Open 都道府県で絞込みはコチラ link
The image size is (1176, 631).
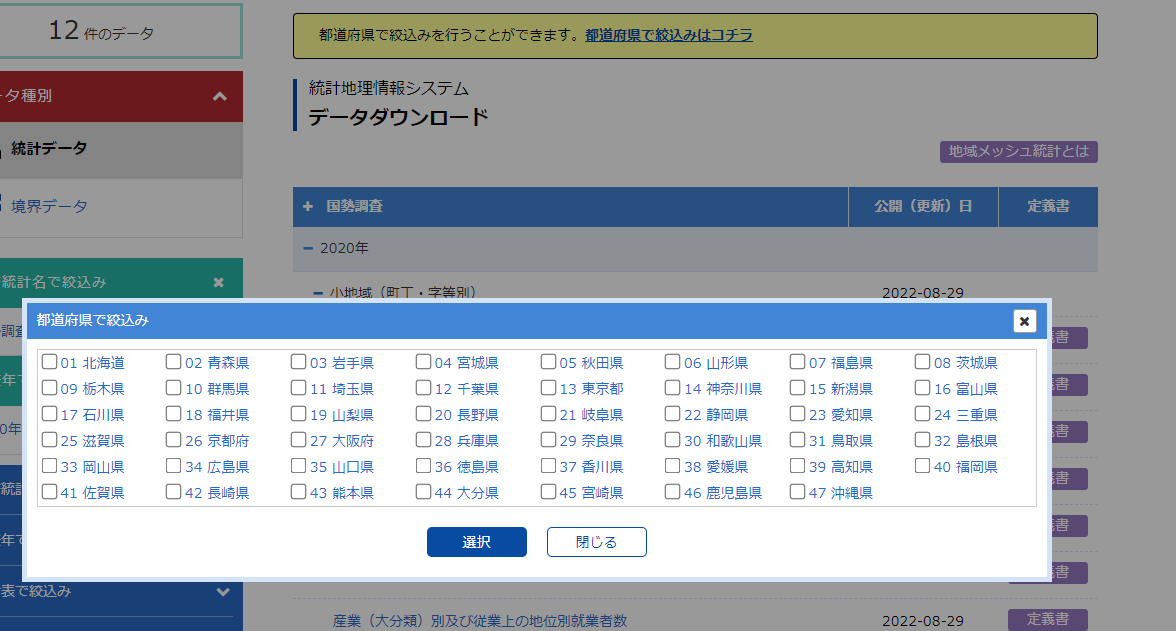coord(669,35)
